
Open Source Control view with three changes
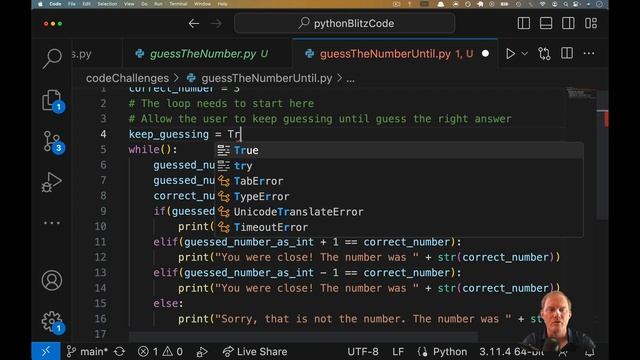tap(52, 142)
